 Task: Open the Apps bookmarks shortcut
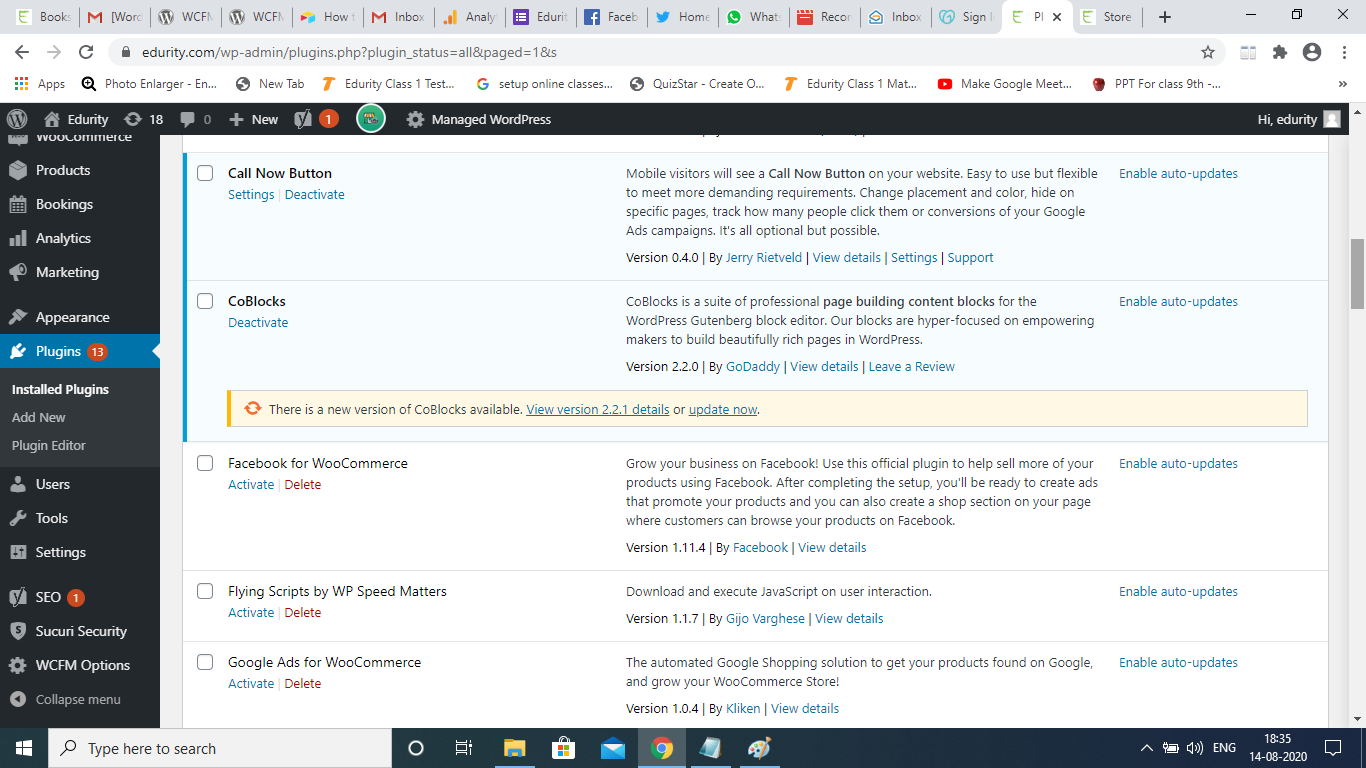(40, 84)
